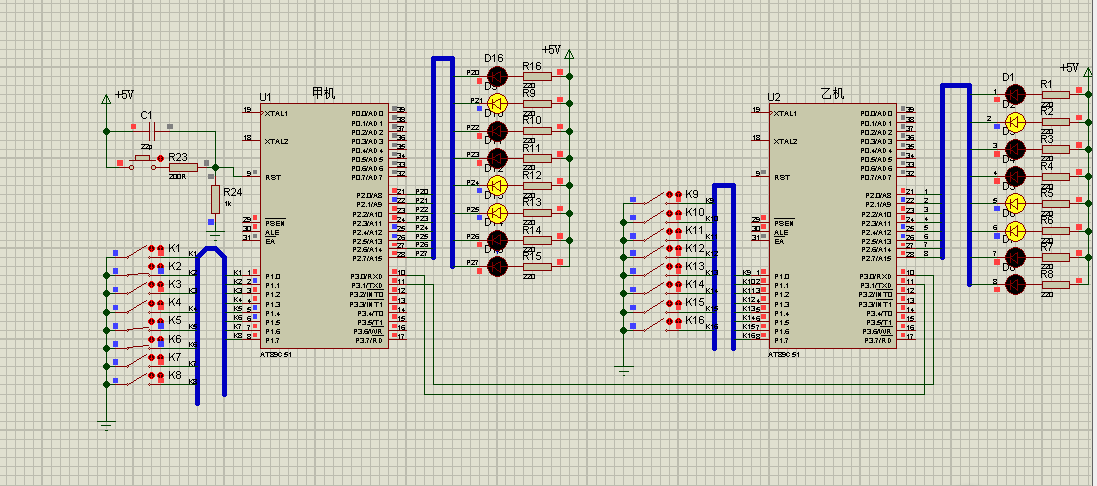Select resistor R7
Viewport: 1097px width, 486px height.
[x=1055, y=257]
